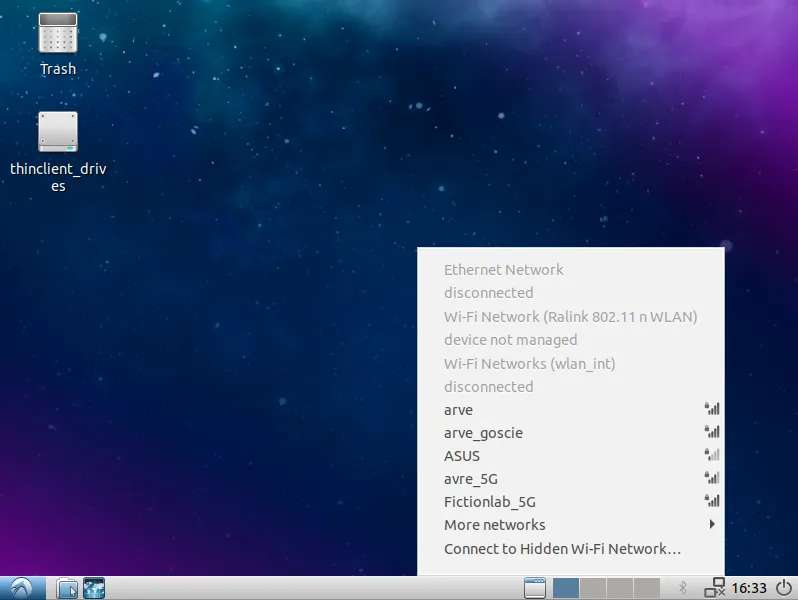Open the thinclient_drives desktop icon
798x600 pixels.
click(57, 133)
